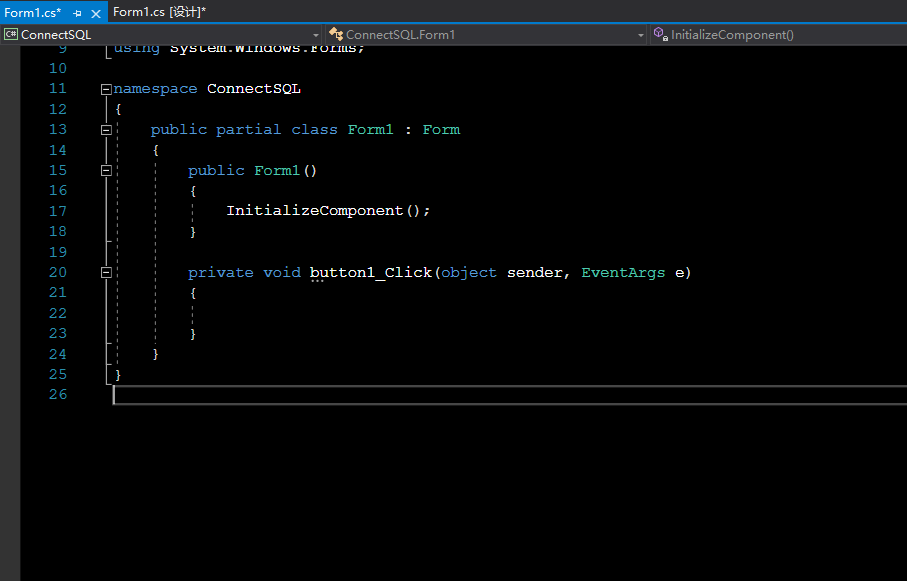
Task: Collapse the Form1 constructor body
Action: (x=106, y=170)
